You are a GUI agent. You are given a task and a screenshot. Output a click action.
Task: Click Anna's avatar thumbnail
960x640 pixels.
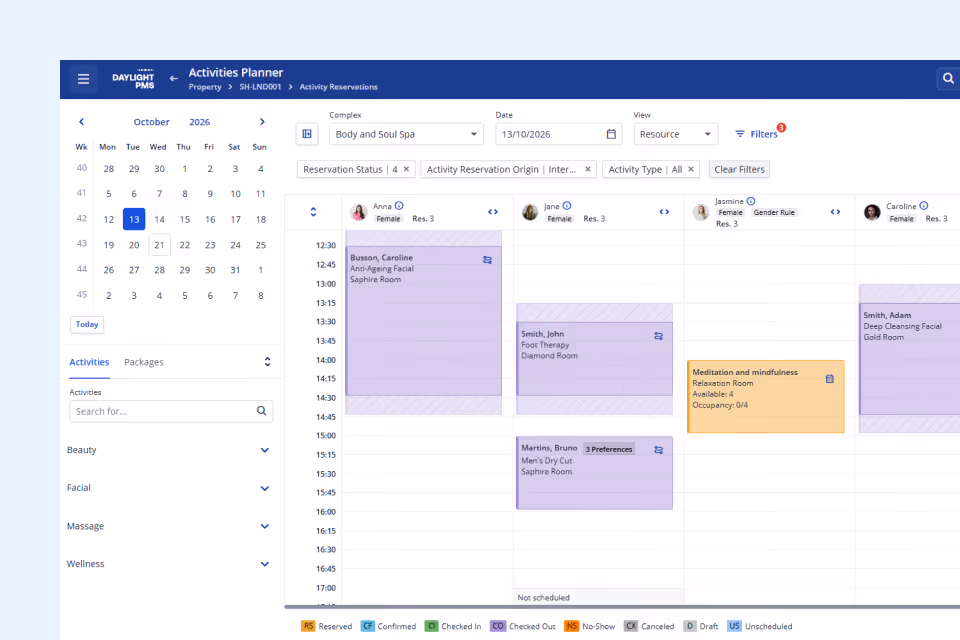tap(359, 213)
